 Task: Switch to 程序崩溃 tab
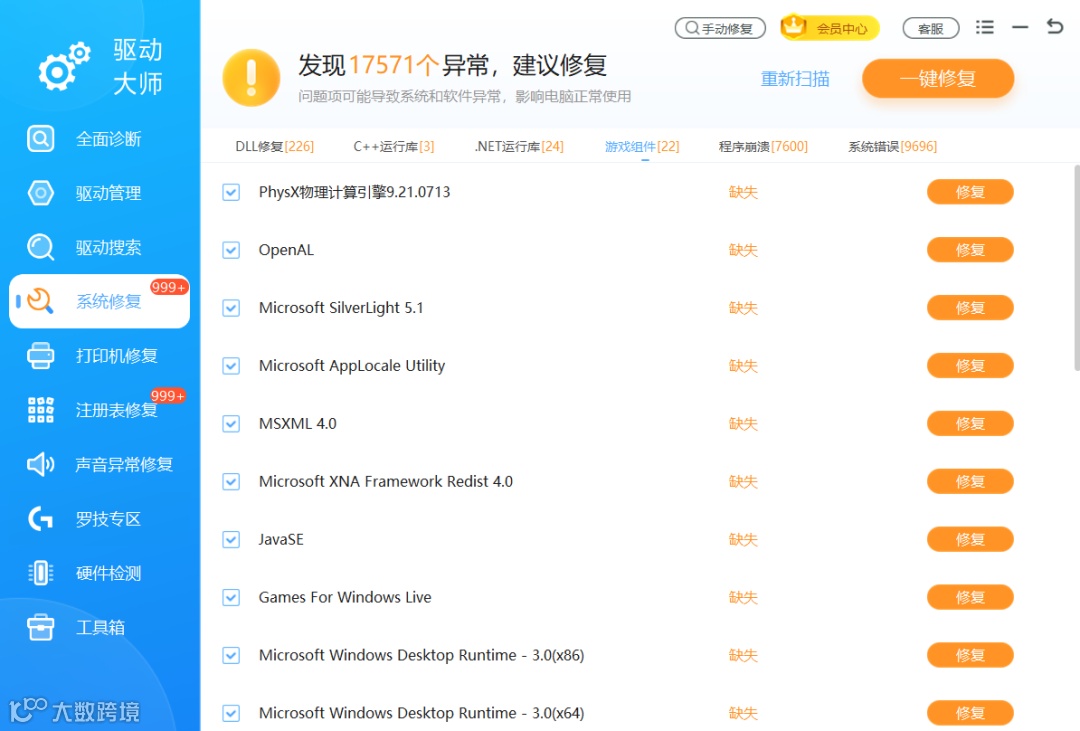(x=763, y=146)
